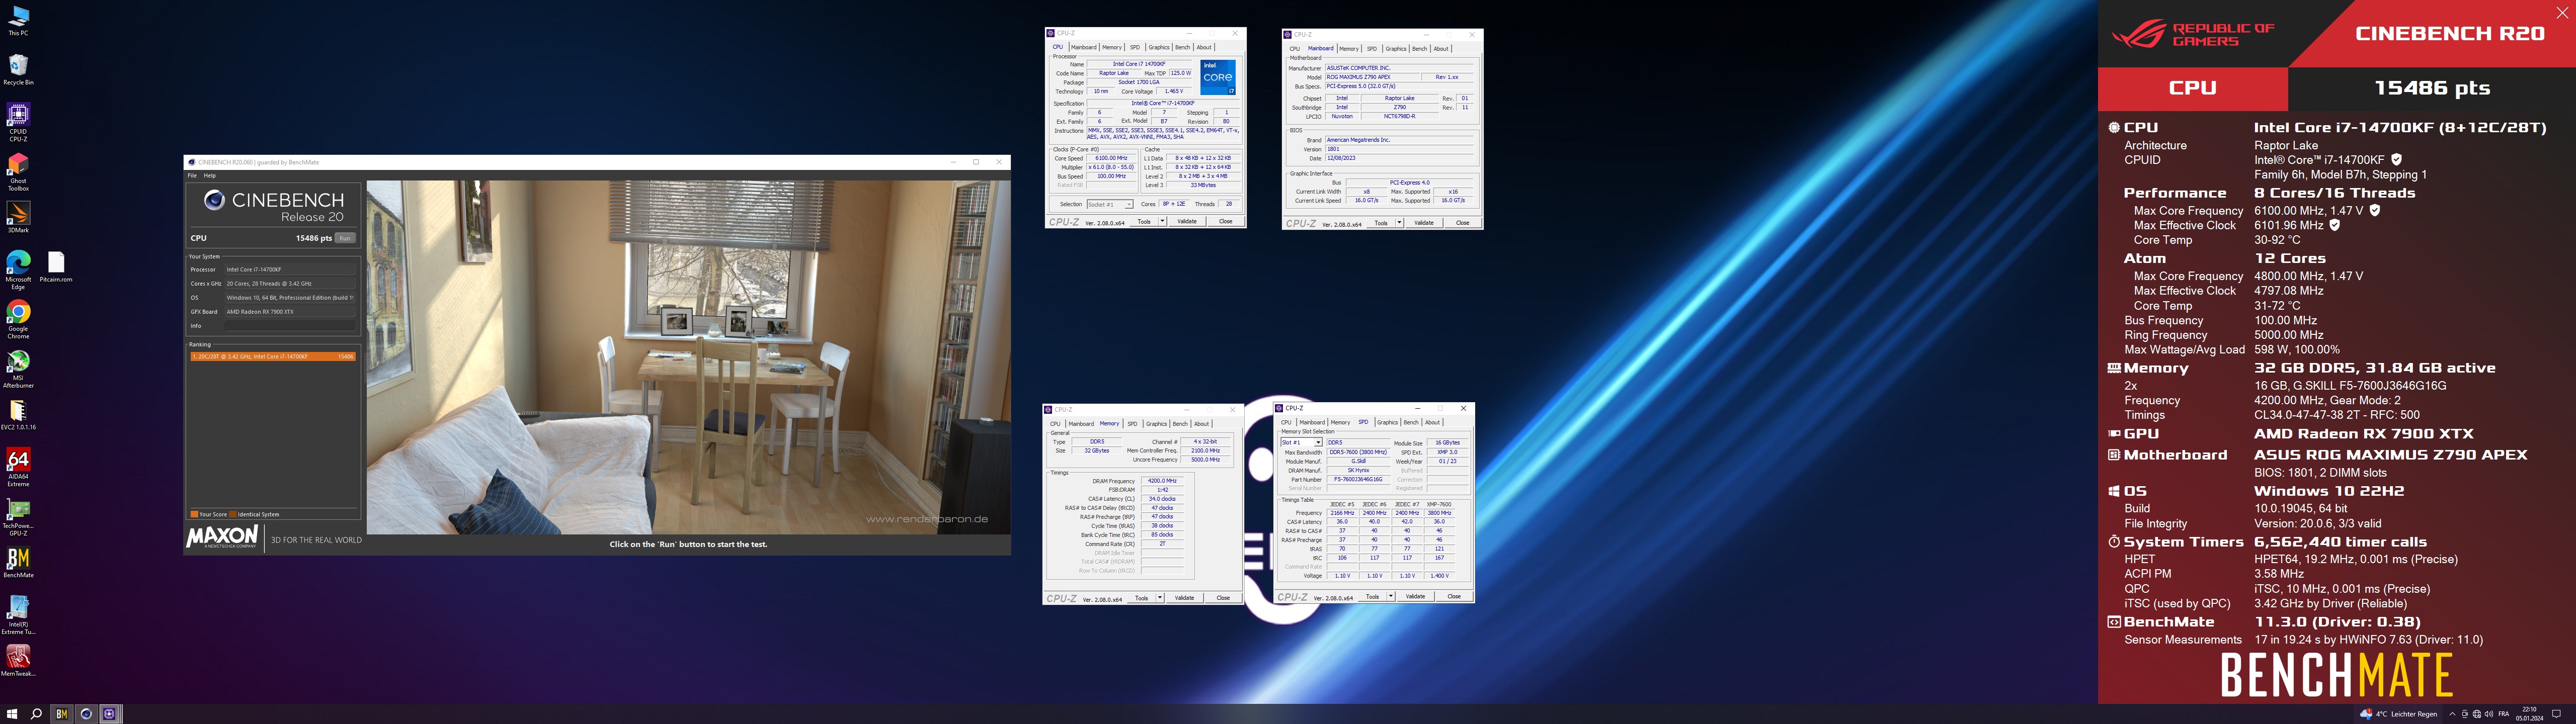
Task: Click the Uncore Frequency 5000.0 MHz value
Action: coord(1205,460)
